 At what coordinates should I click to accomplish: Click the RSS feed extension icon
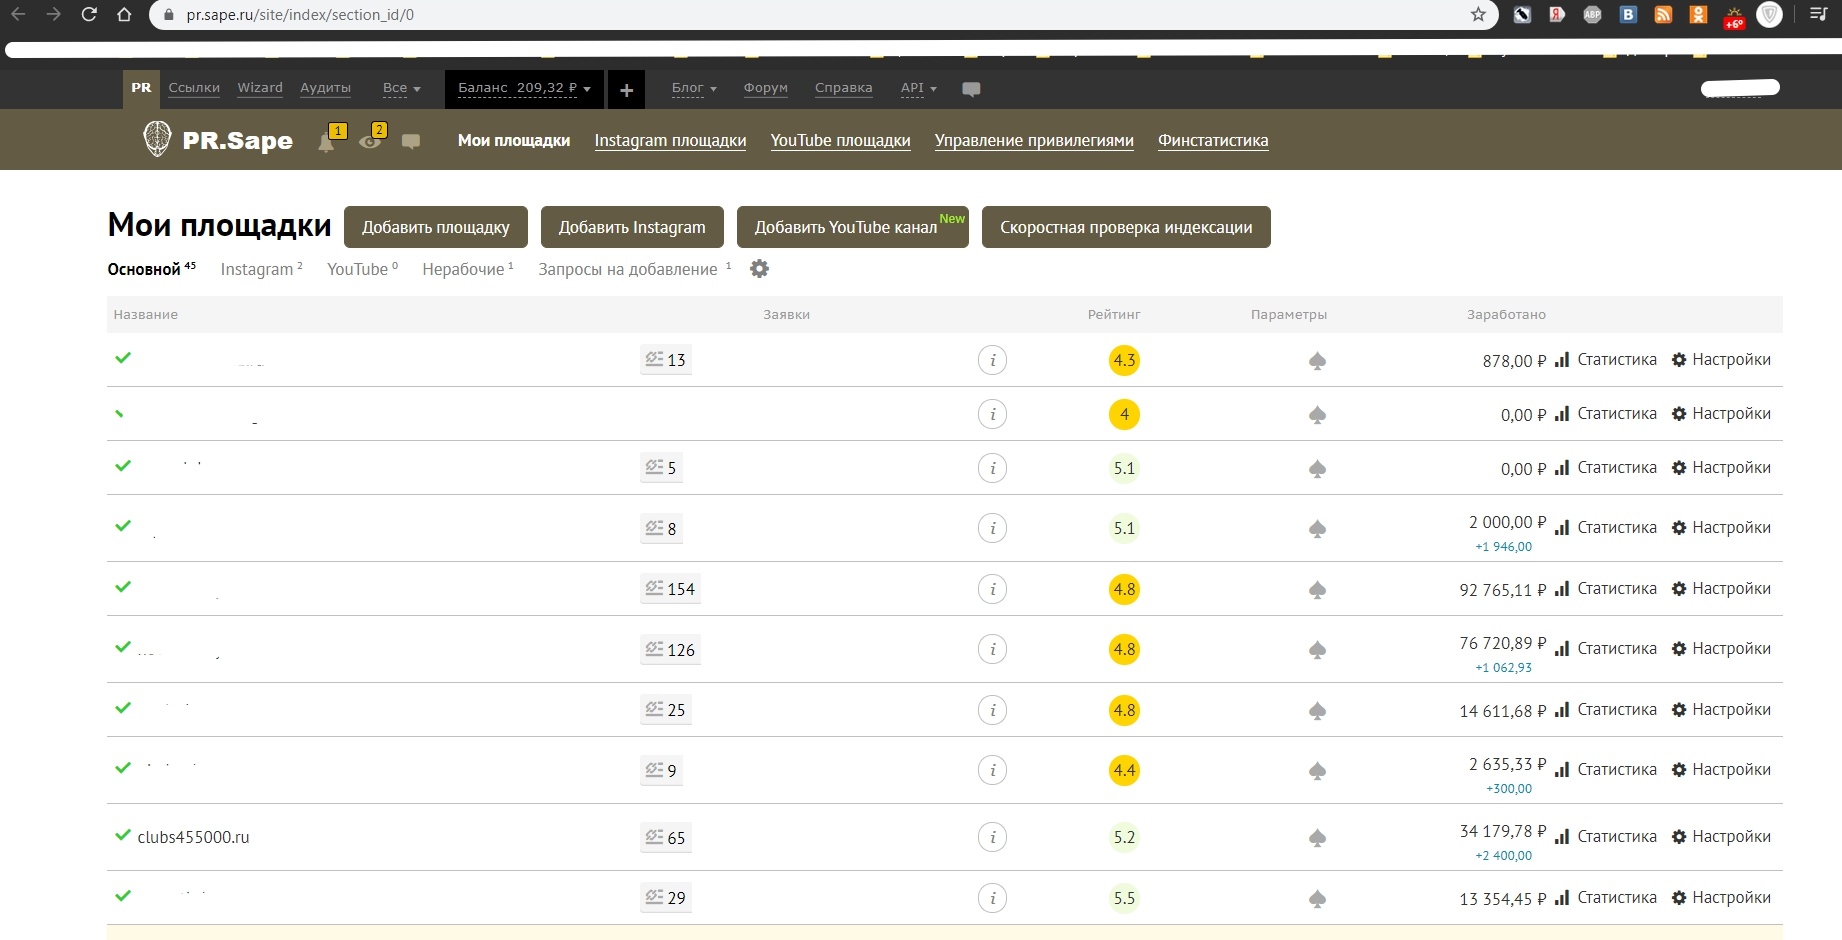coord(1663,15)
